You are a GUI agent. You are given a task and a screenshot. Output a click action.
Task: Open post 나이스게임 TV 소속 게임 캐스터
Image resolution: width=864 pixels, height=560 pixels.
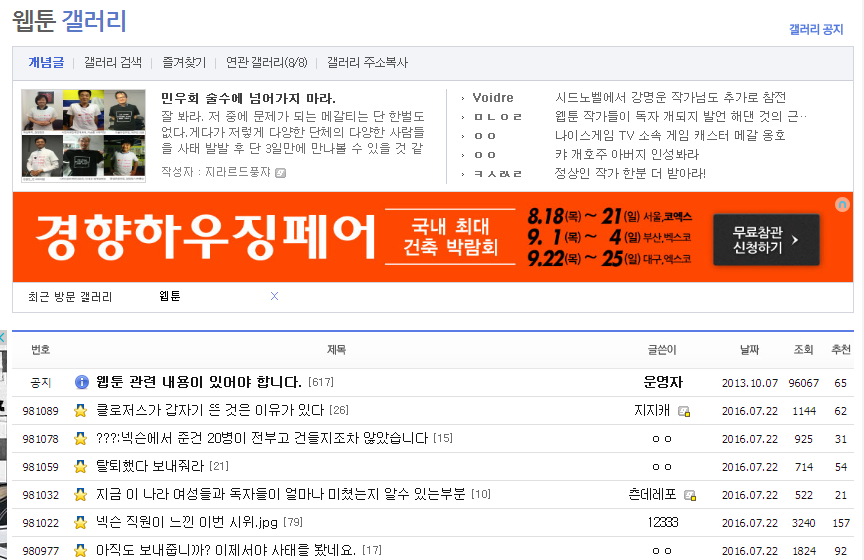[670, 136]
